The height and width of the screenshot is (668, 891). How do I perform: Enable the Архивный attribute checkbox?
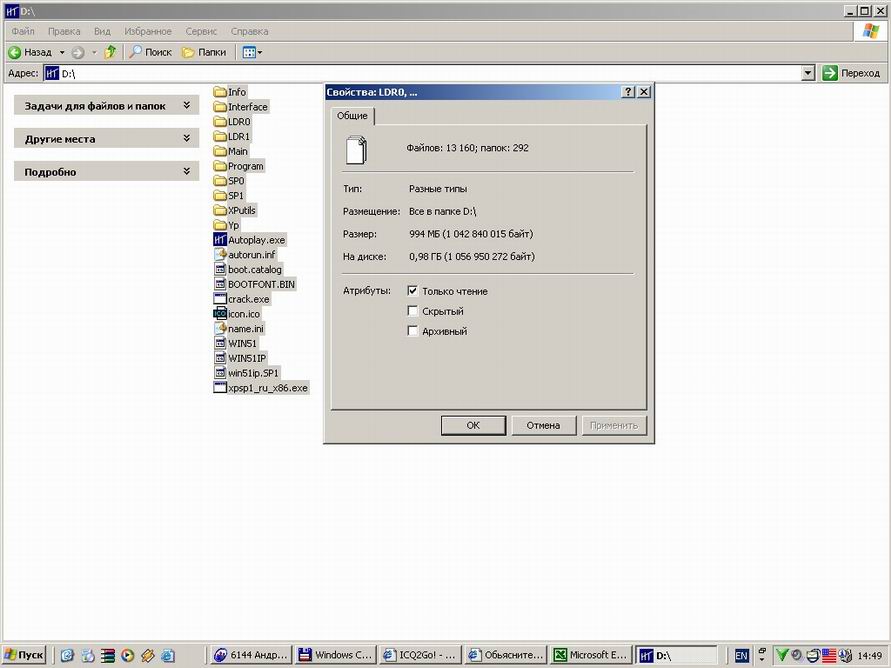pos(413,331)
